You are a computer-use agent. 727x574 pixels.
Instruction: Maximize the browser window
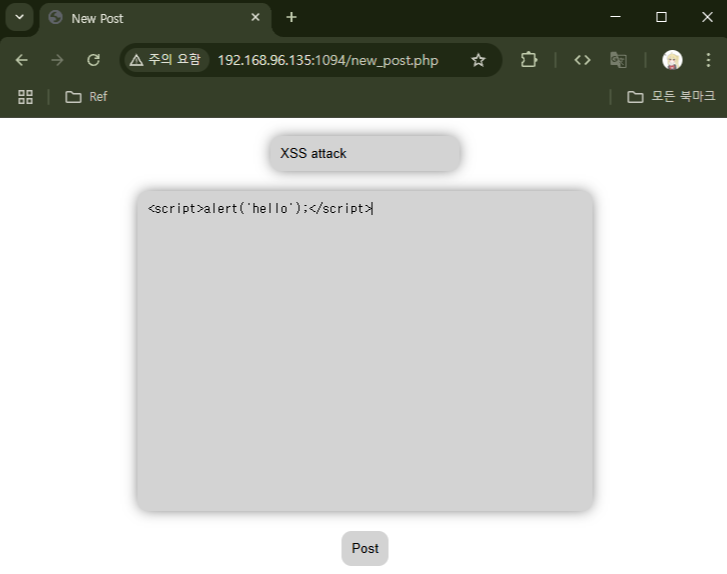661,17
